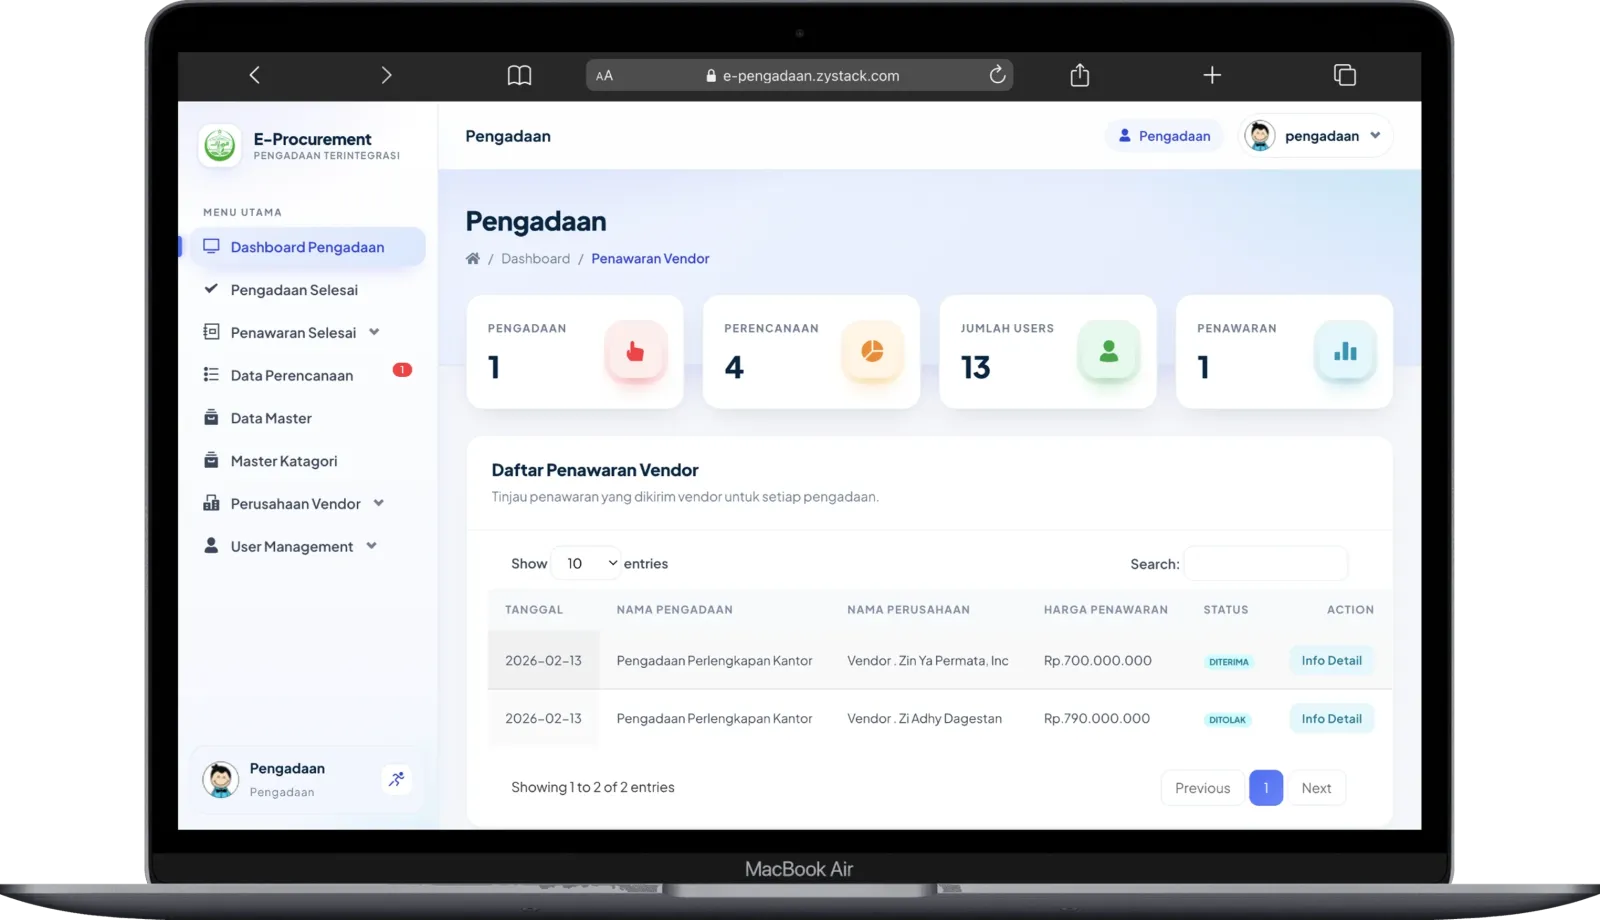Screen dimensions: 1600x920
Task: Click the AA reader text-size button
Action: coord(604,76)
